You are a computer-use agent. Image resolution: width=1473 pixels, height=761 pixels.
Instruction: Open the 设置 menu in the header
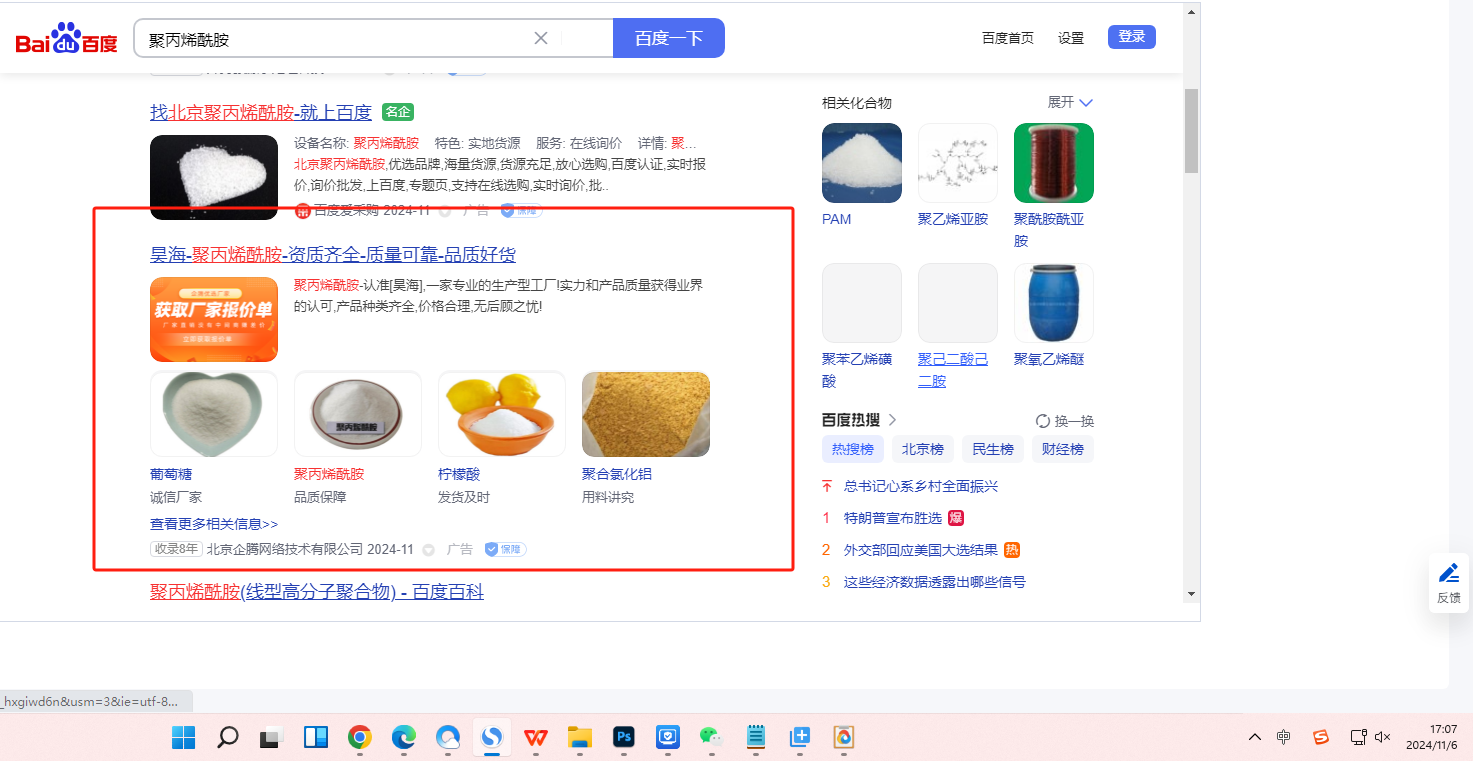[x=1071, y=38]
